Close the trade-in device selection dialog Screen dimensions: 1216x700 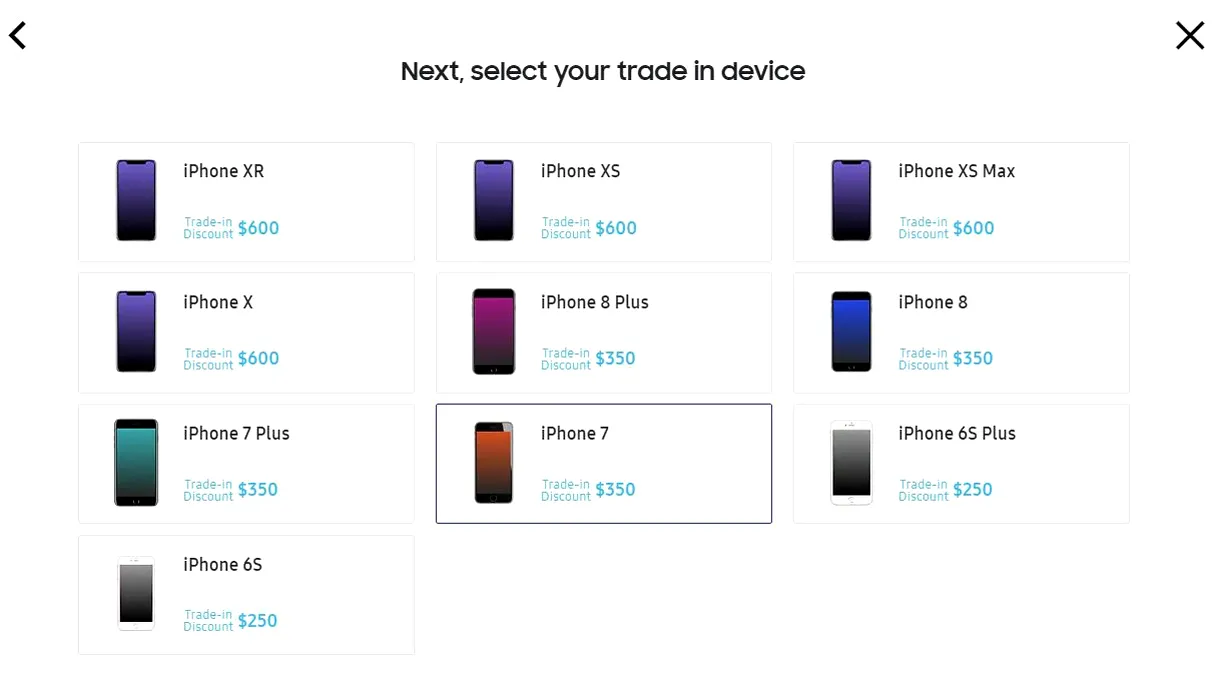click(1190, 36)
